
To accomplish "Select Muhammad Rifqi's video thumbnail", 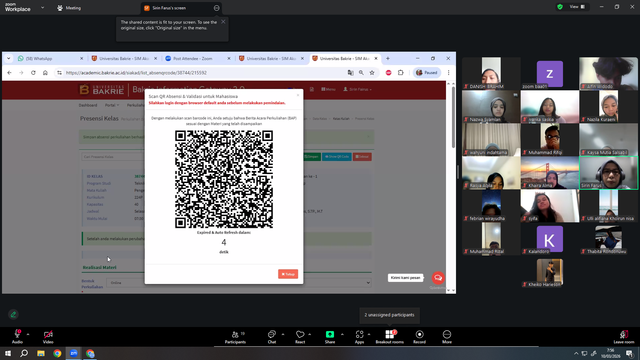I will coord(549,140).
